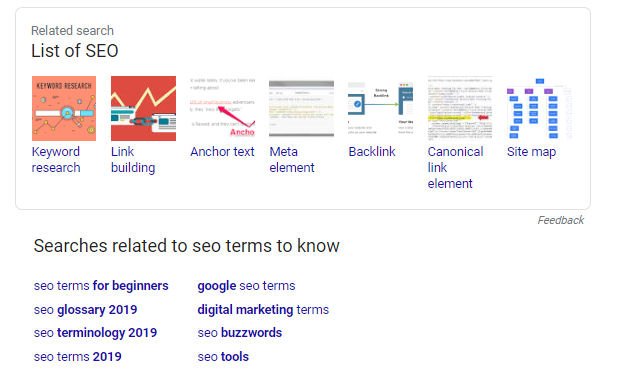The image size is (627, 371).
Task: Select the Backlink diagram thumbnail
Action: tap(381, 108)
